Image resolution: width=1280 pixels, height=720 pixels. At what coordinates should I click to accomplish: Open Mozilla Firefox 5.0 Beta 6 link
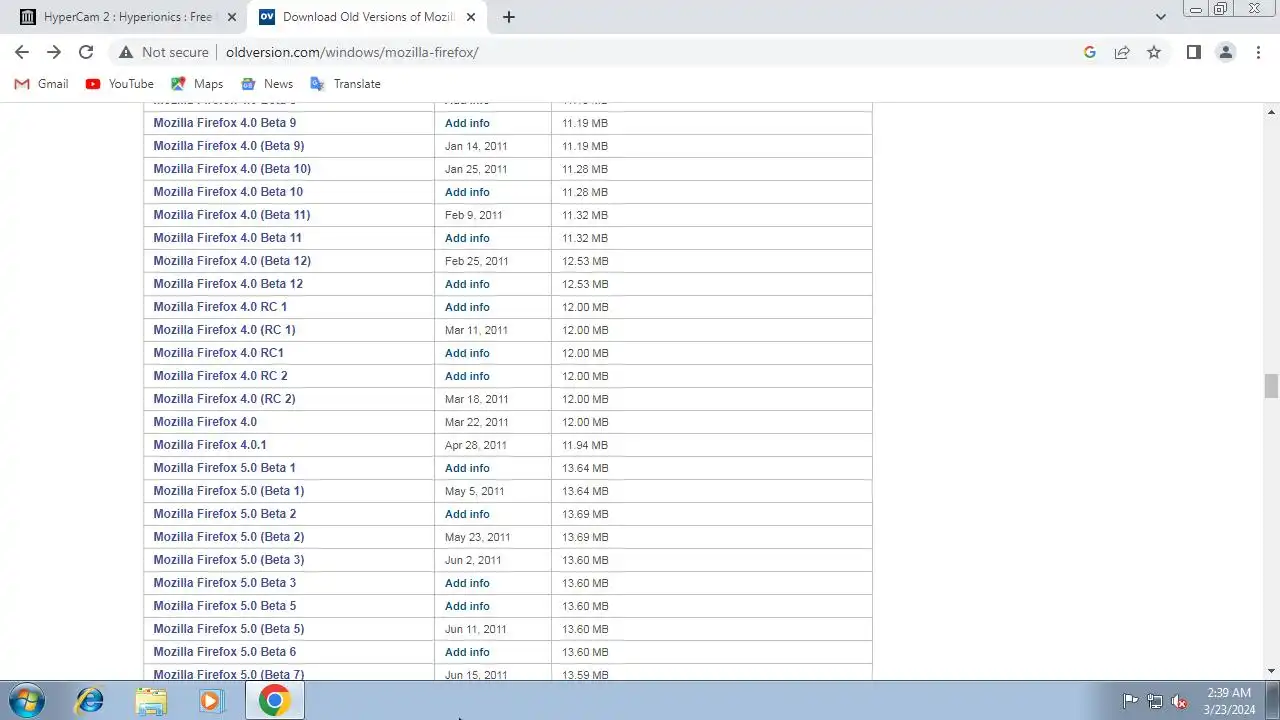224,652
